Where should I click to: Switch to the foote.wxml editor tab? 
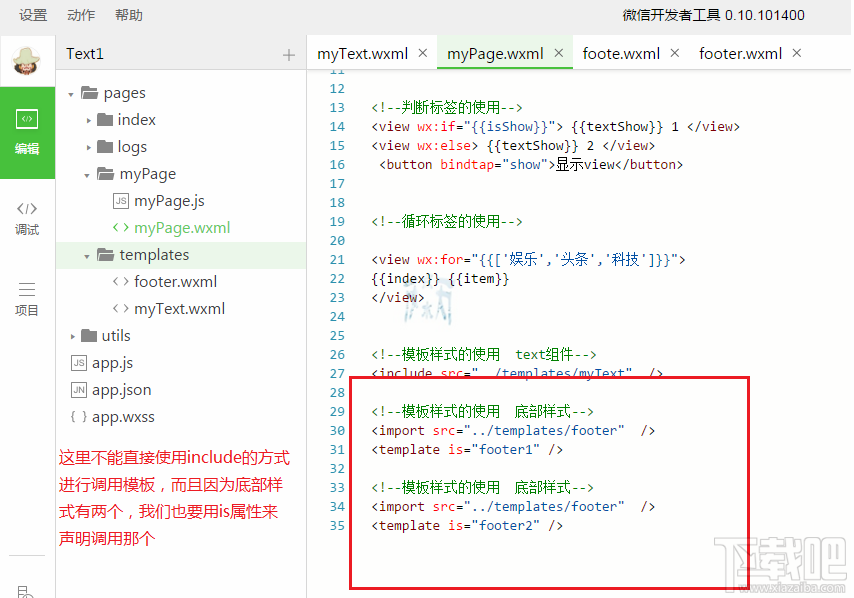(x=621, y=53)
